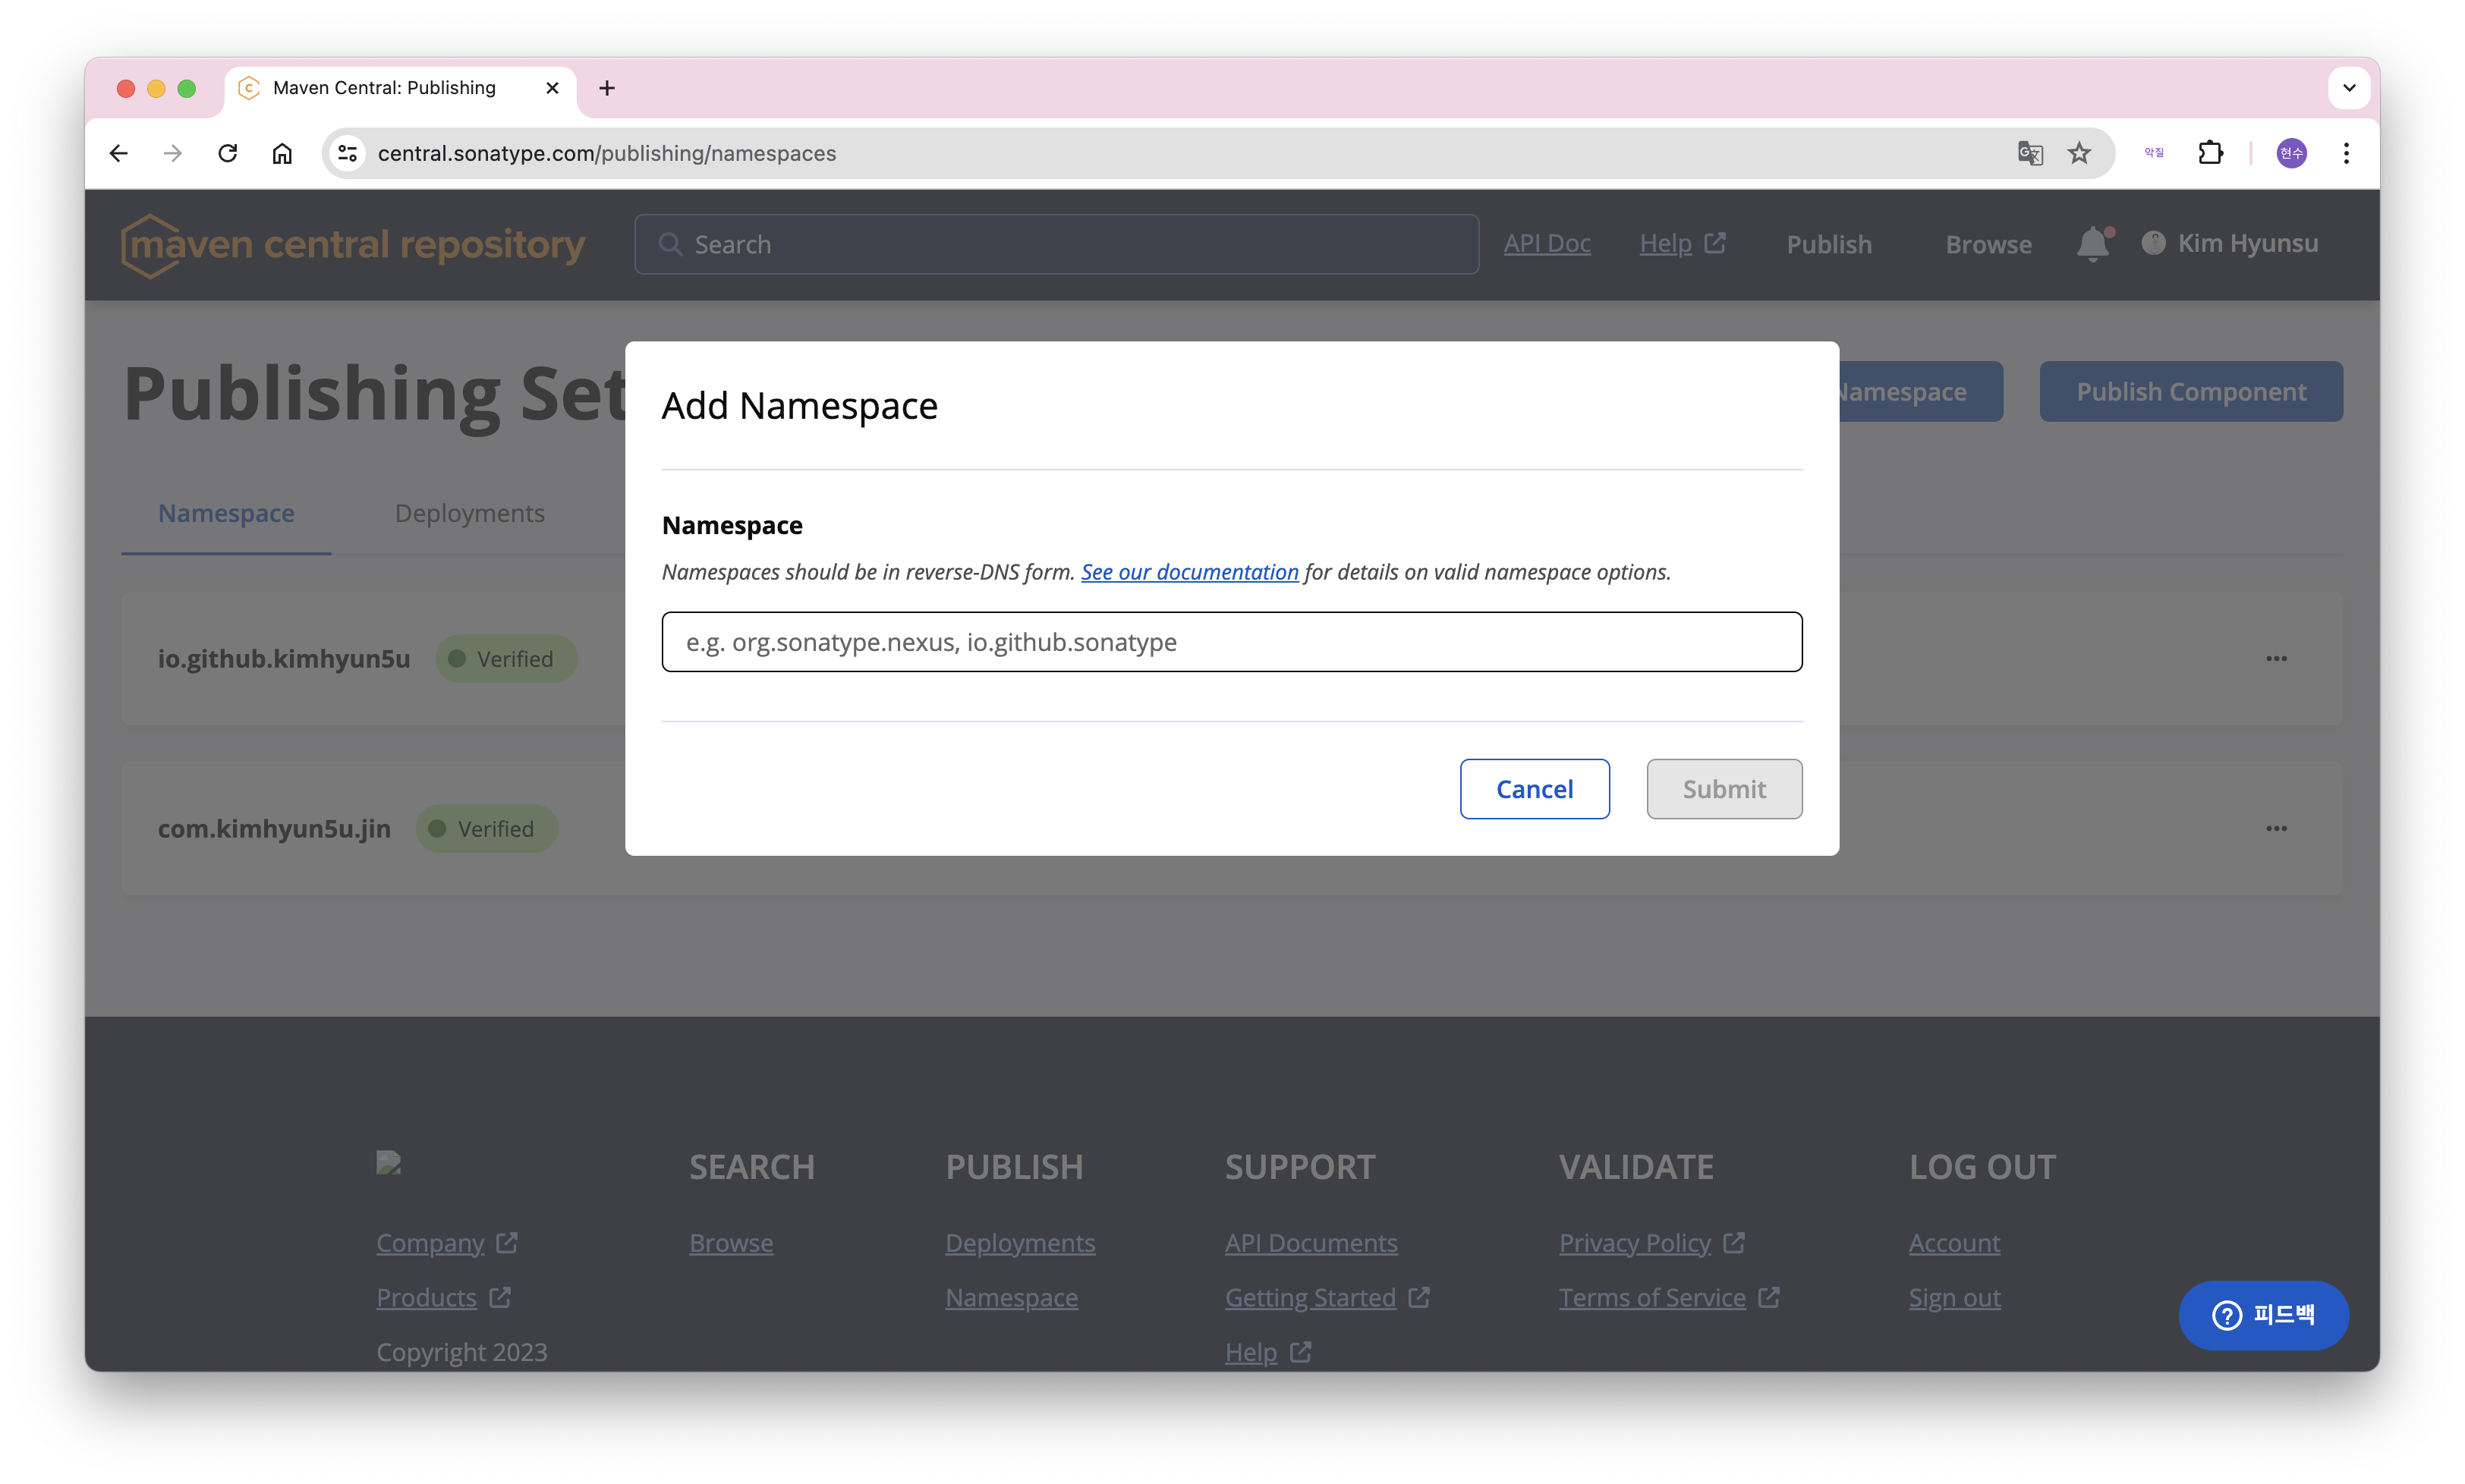Open the browser extensions puzzle icon
This screenshot has width=2465, height=1484.
click(x=2210, y=153)
